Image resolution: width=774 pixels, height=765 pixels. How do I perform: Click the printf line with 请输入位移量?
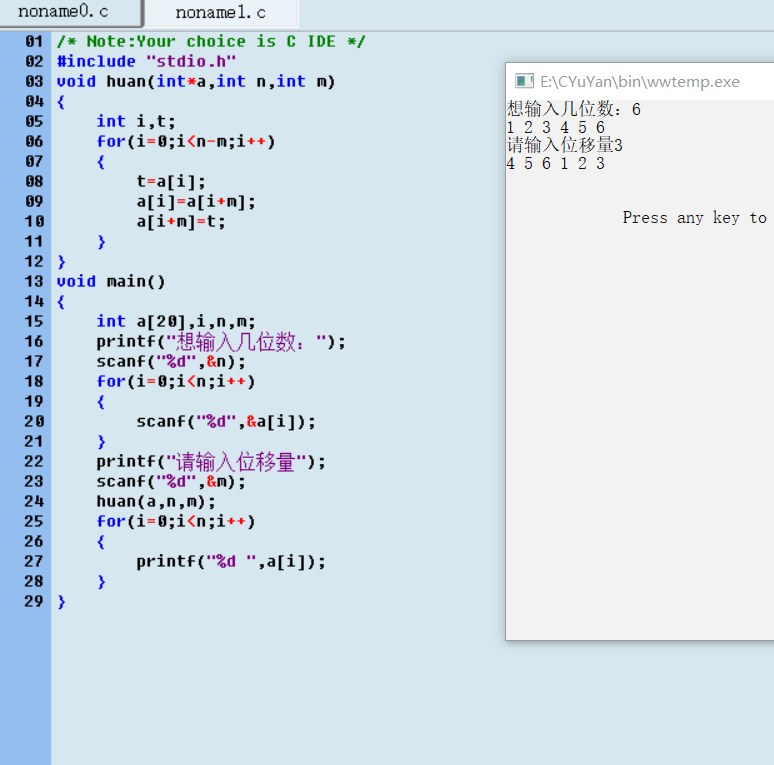click(x=211, y=462)
